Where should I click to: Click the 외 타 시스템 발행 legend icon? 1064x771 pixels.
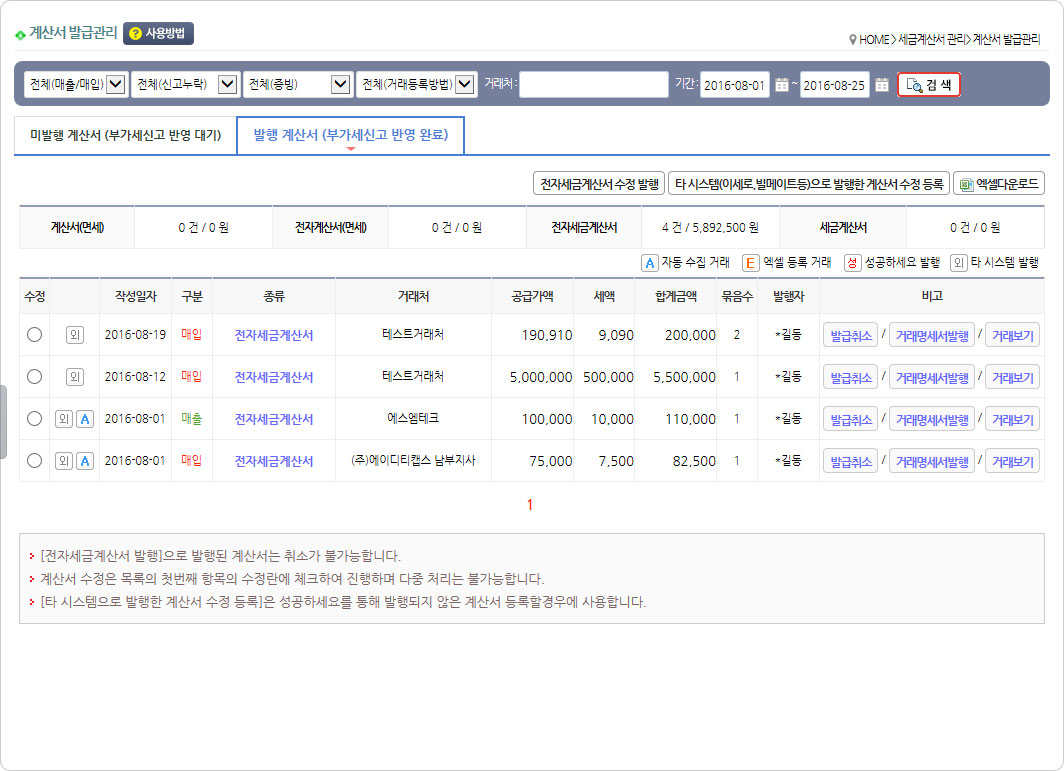[958, 263]
